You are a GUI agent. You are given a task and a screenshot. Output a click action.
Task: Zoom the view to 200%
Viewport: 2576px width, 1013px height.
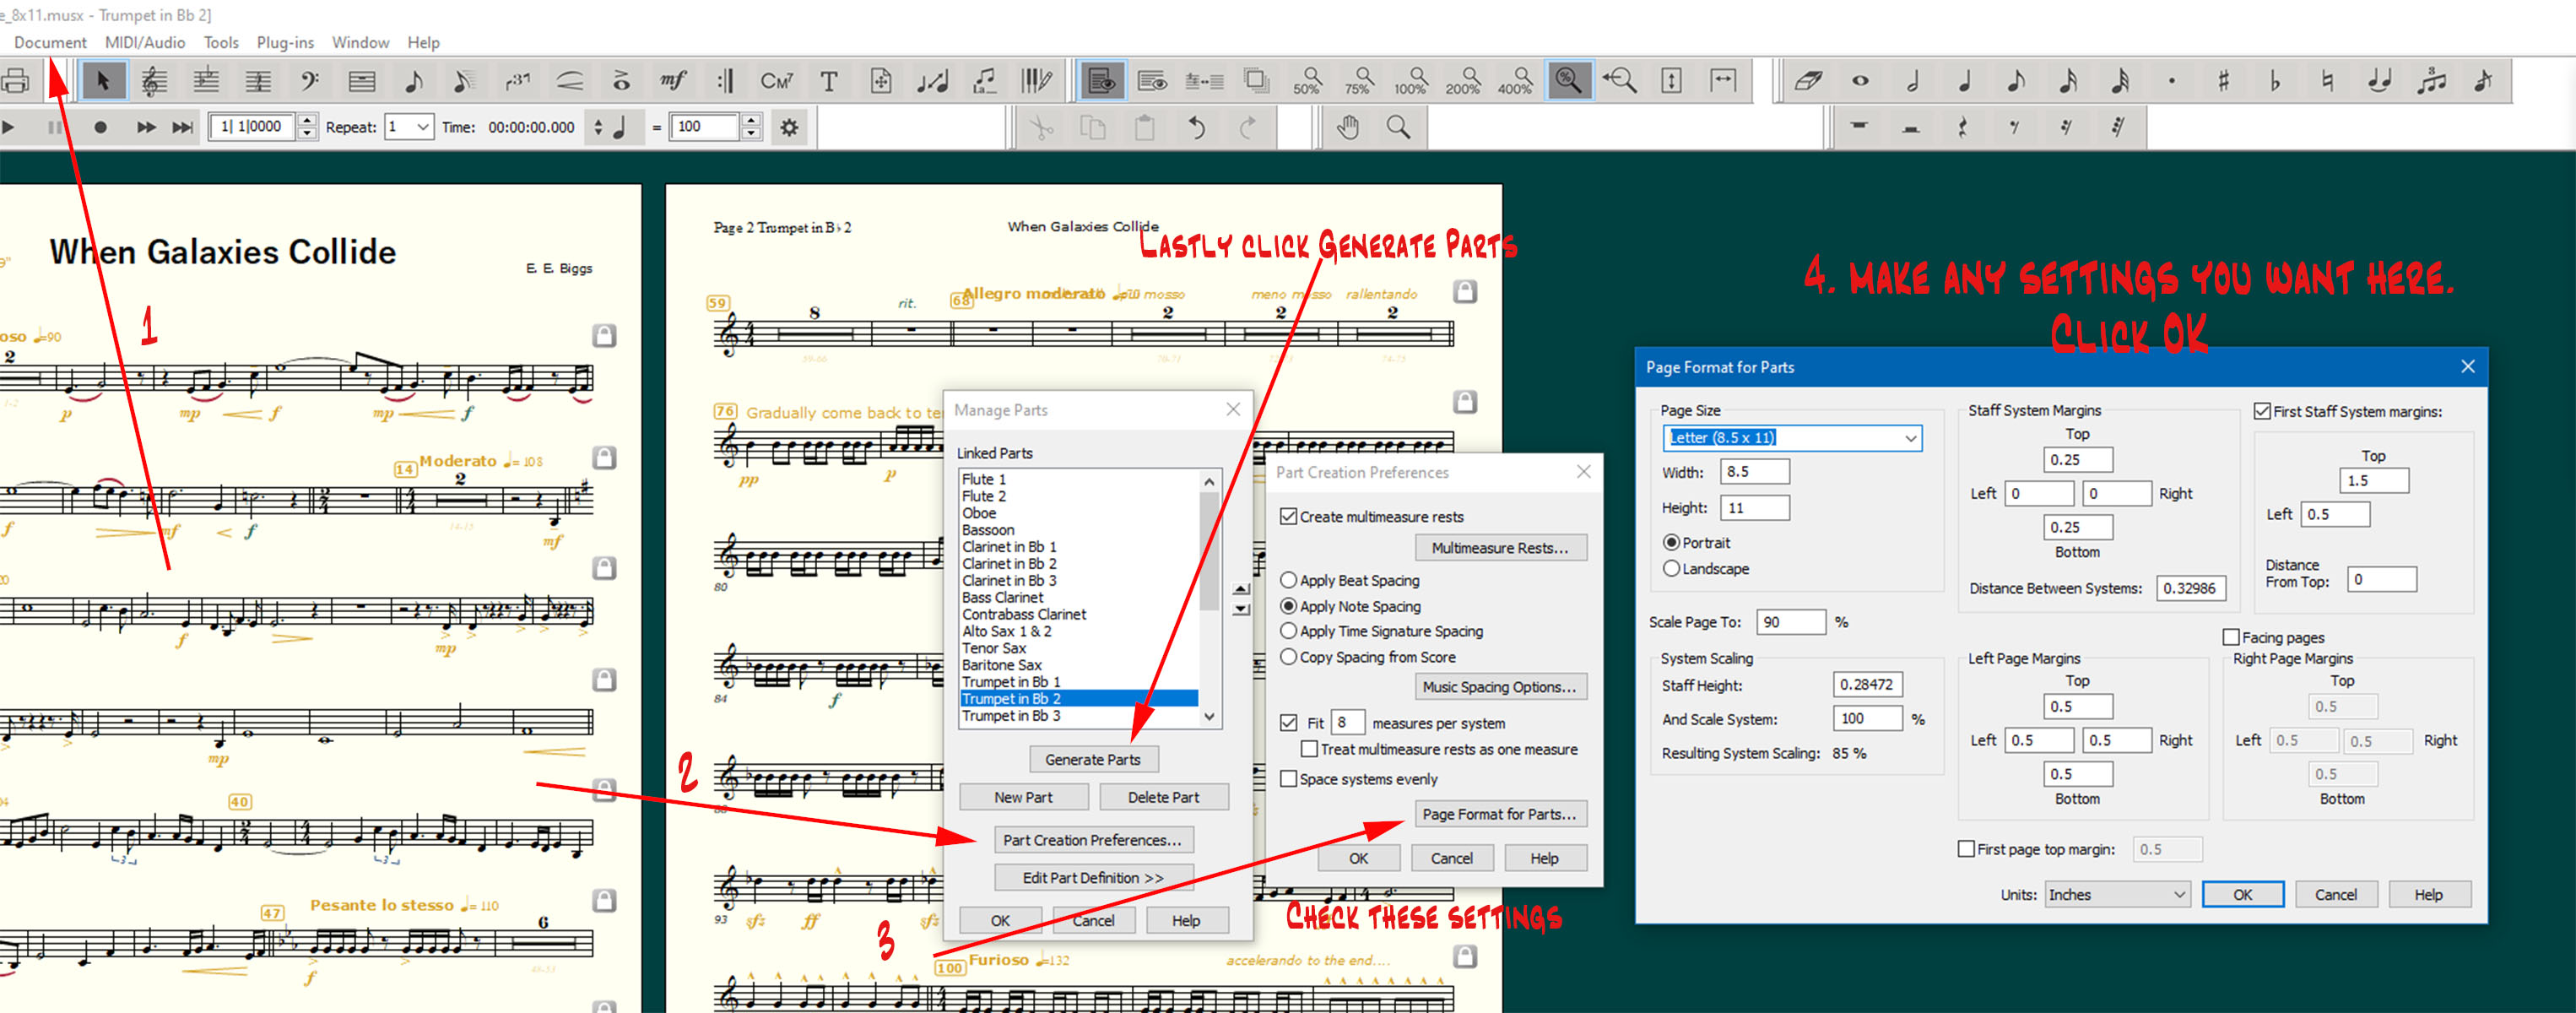coord(1463,81)
